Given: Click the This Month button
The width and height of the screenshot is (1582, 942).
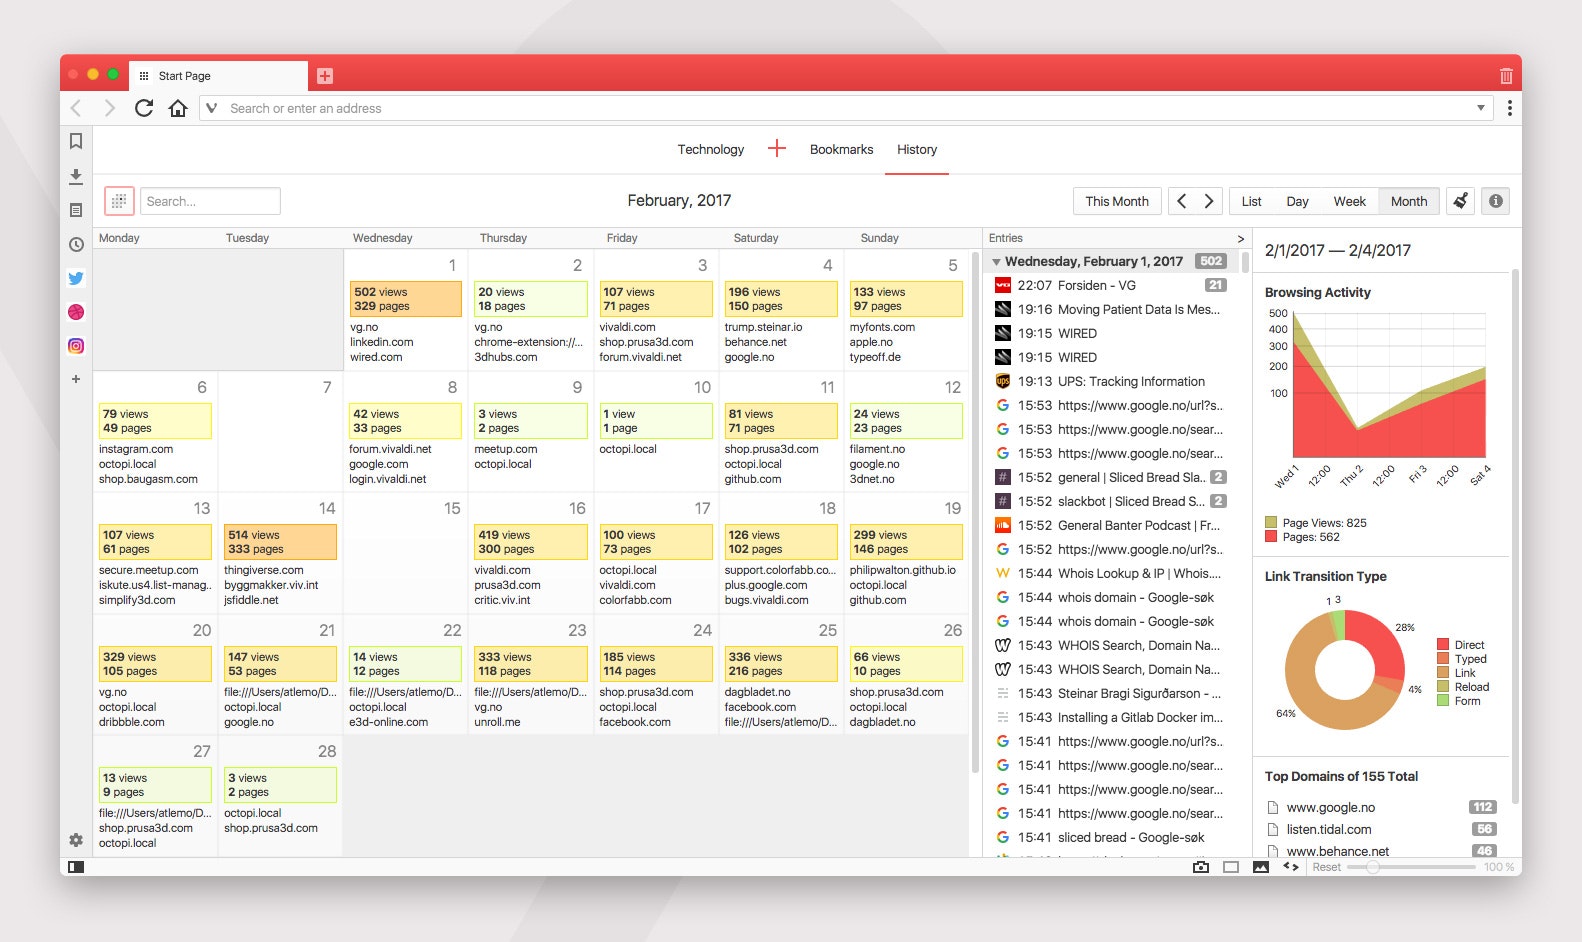Looking at the screenshot, I should tap(1117, 201).
